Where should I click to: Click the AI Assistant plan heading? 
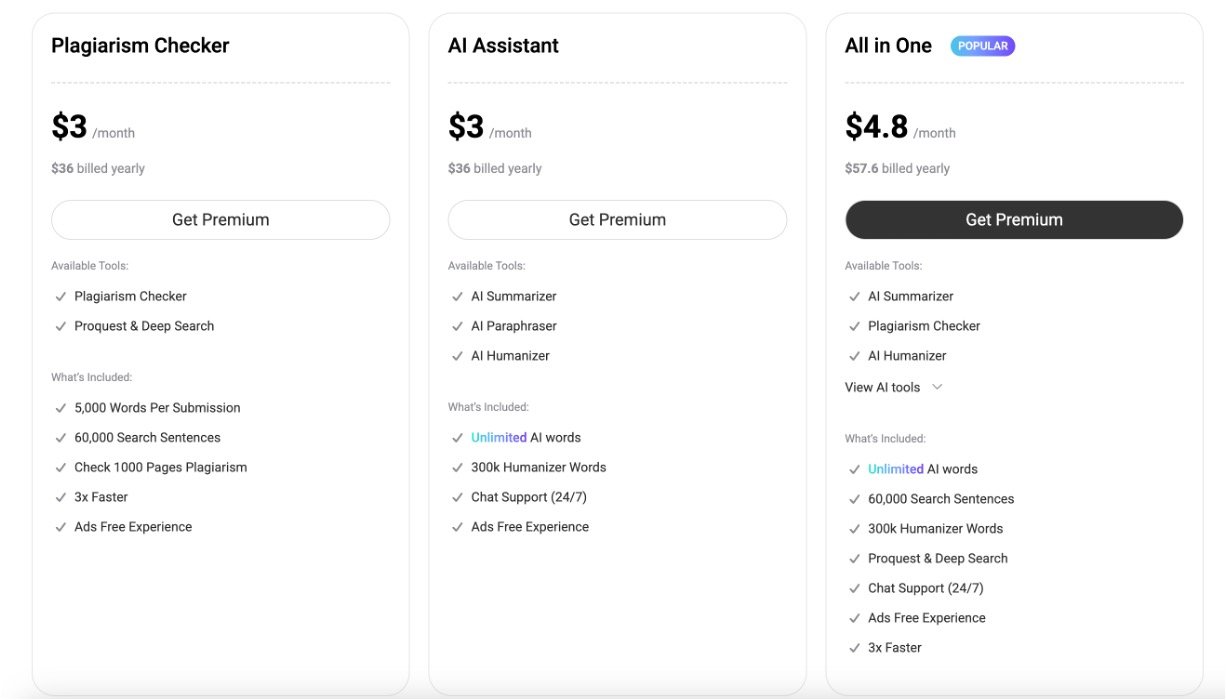[503, 46]
